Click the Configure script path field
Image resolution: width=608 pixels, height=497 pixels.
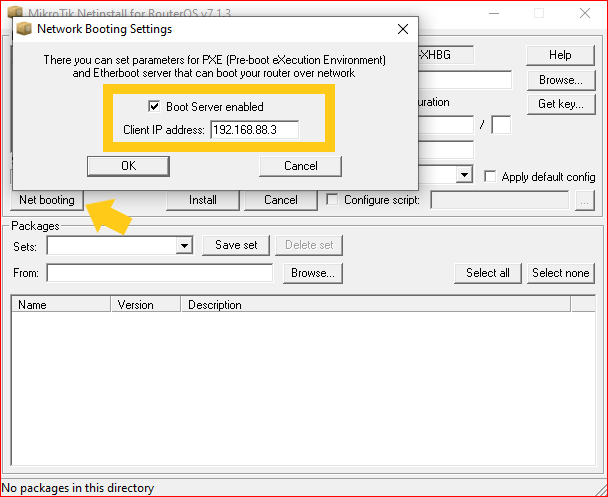click(x=499, y=200)
